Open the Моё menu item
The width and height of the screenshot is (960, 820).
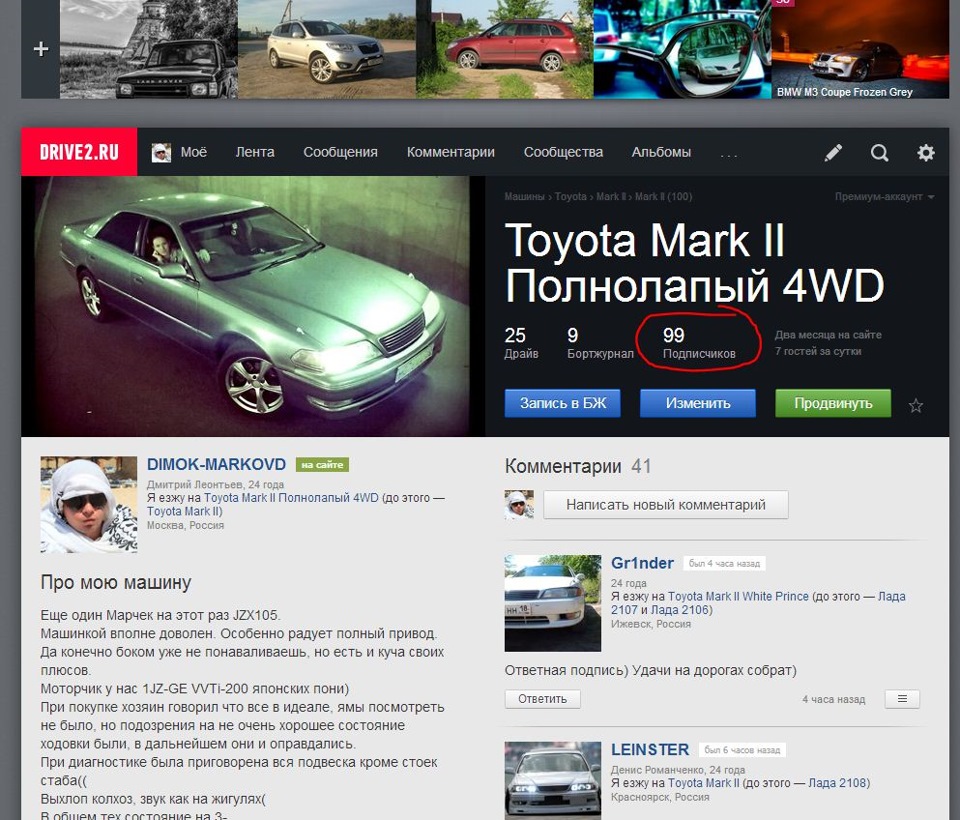193,152
